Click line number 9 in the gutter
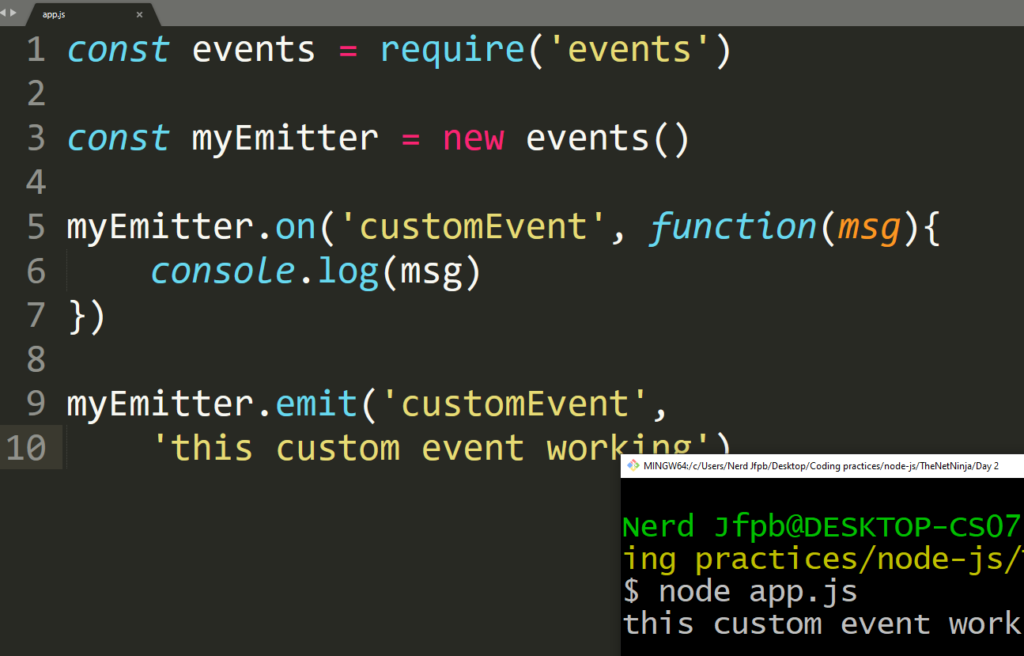This screenshot has width=1024, height=656. coord(37,403)
